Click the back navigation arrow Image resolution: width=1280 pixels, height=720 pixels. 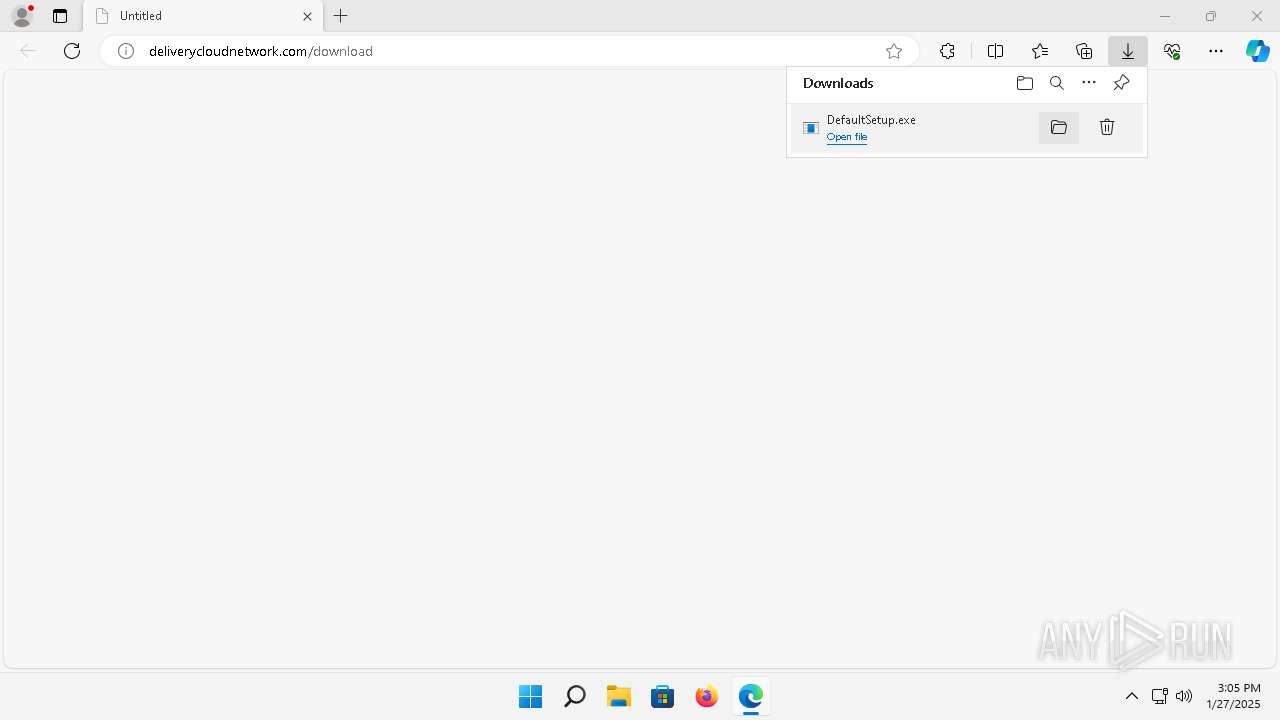click(x=28, y=51)
